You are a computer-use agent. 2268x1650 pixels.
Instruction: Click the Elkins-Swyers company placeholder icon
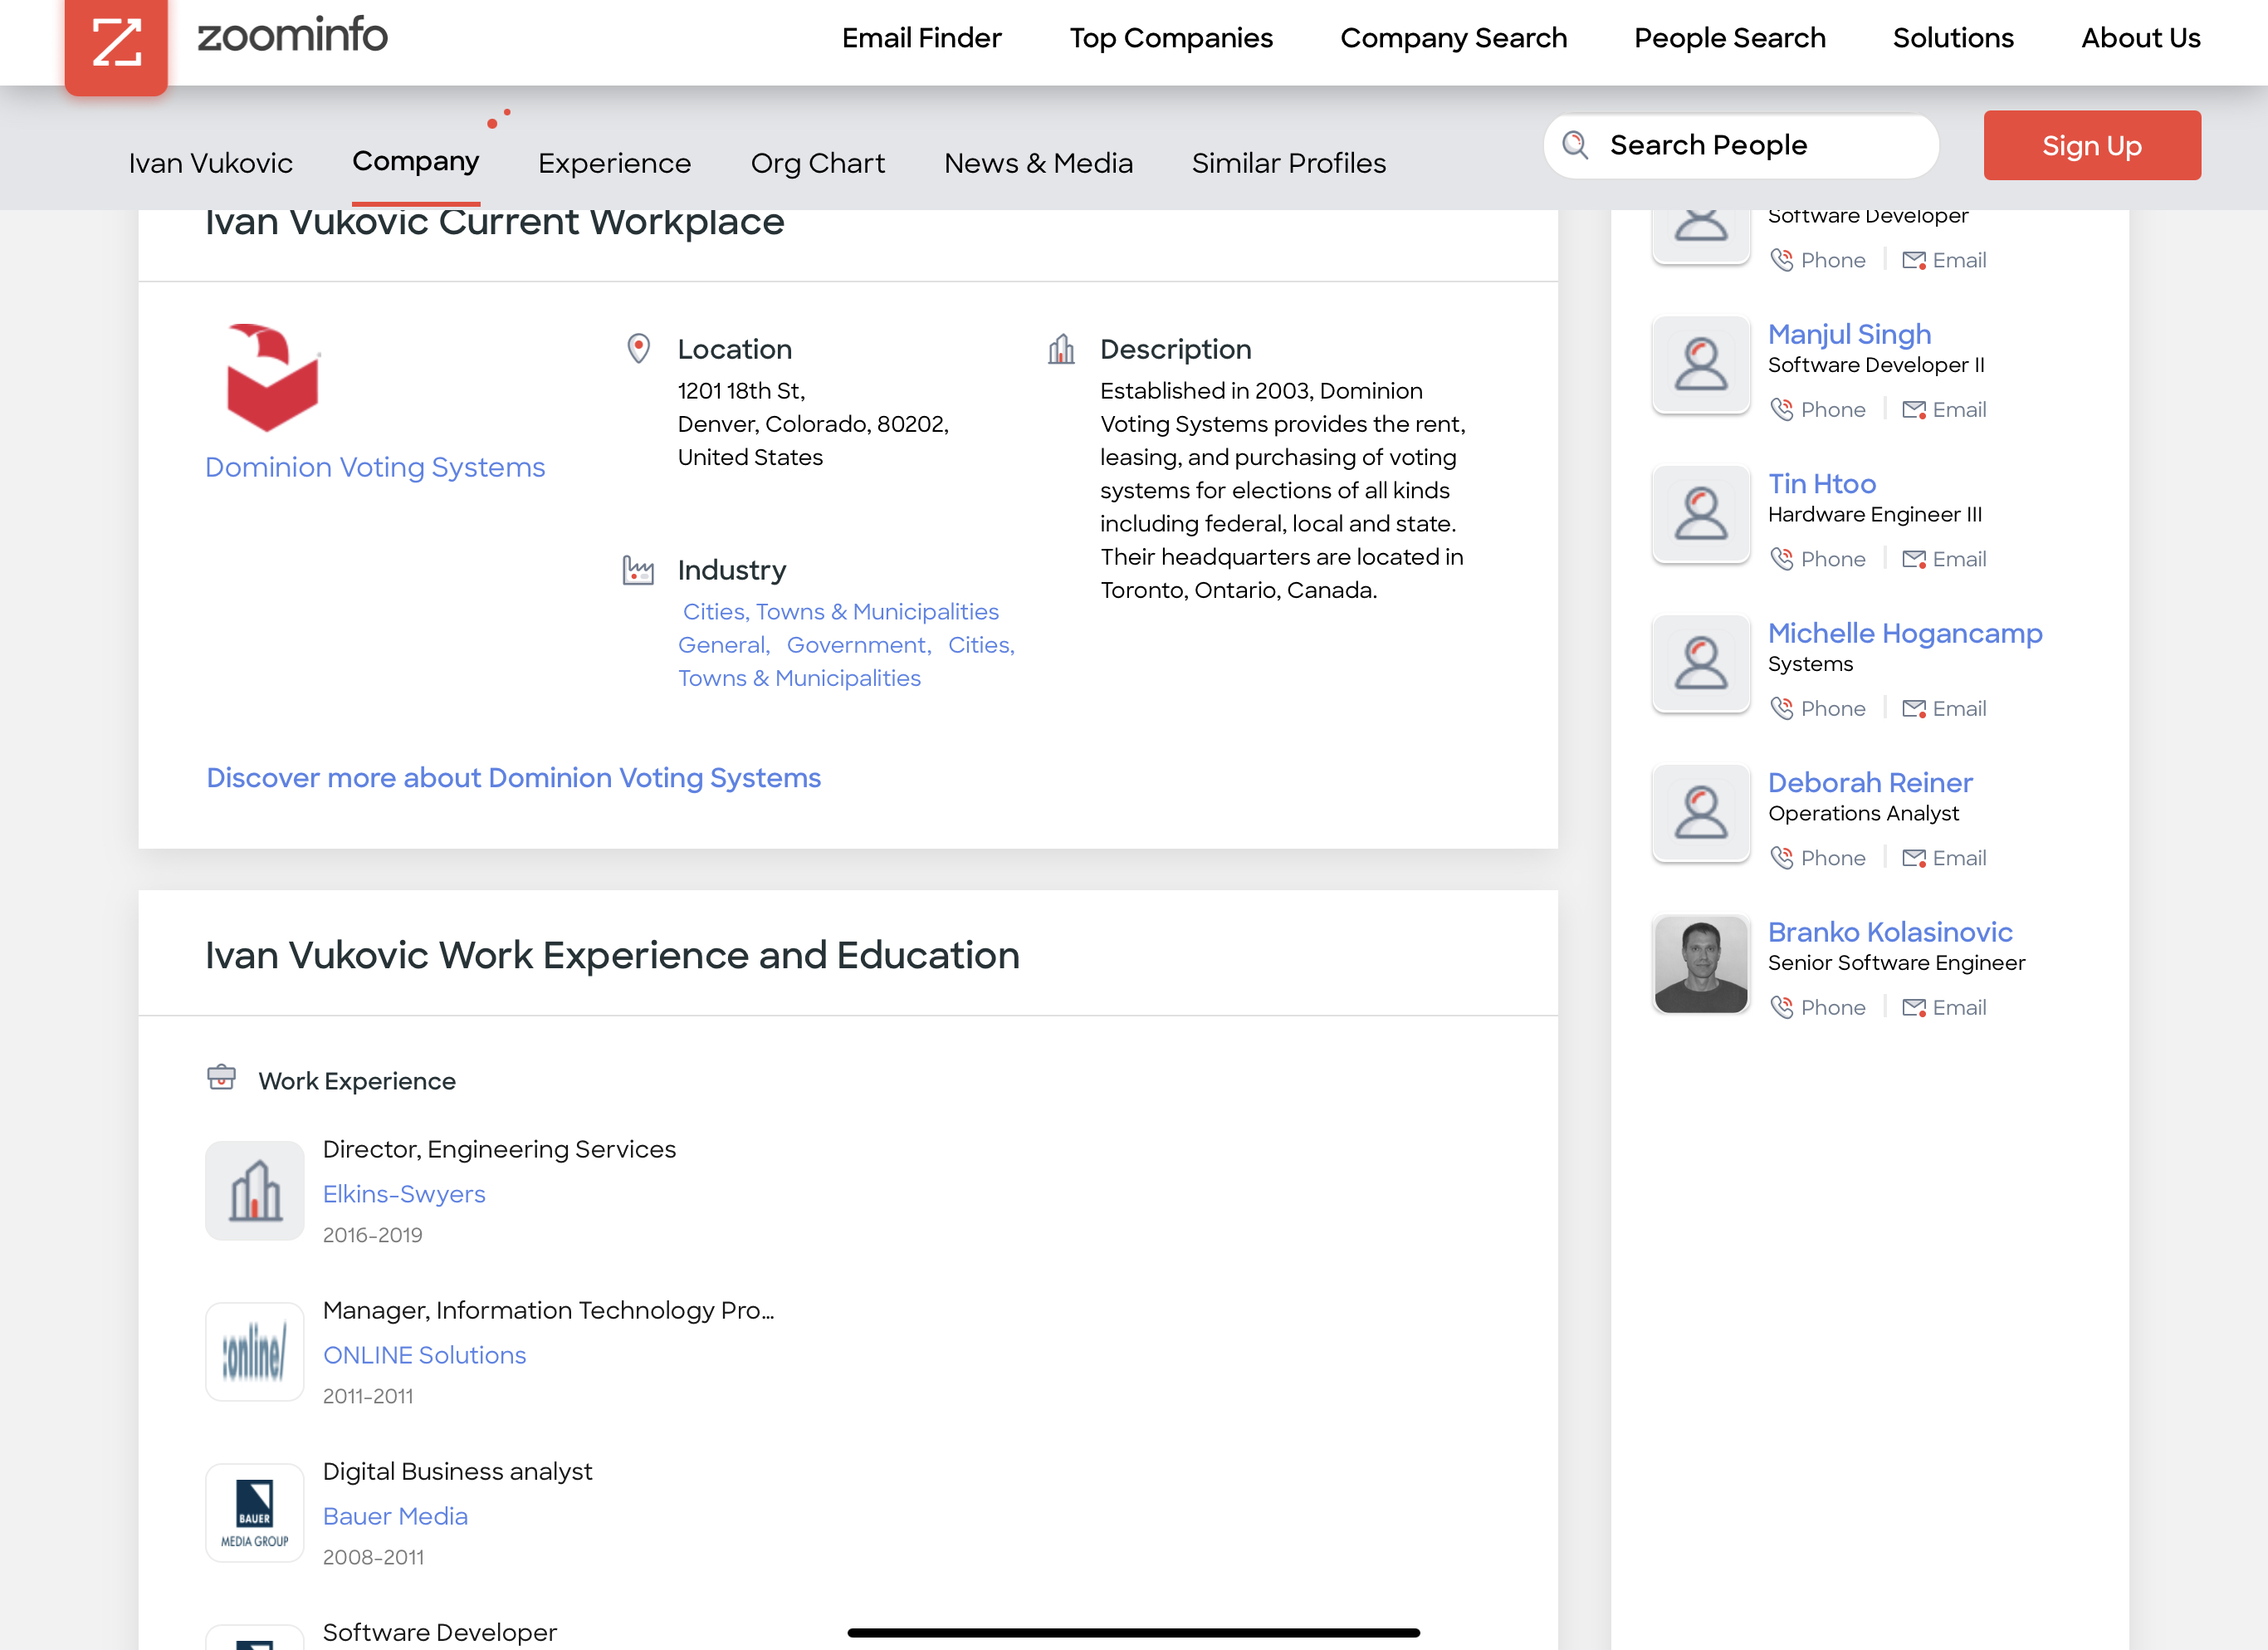coord(255,1190)
